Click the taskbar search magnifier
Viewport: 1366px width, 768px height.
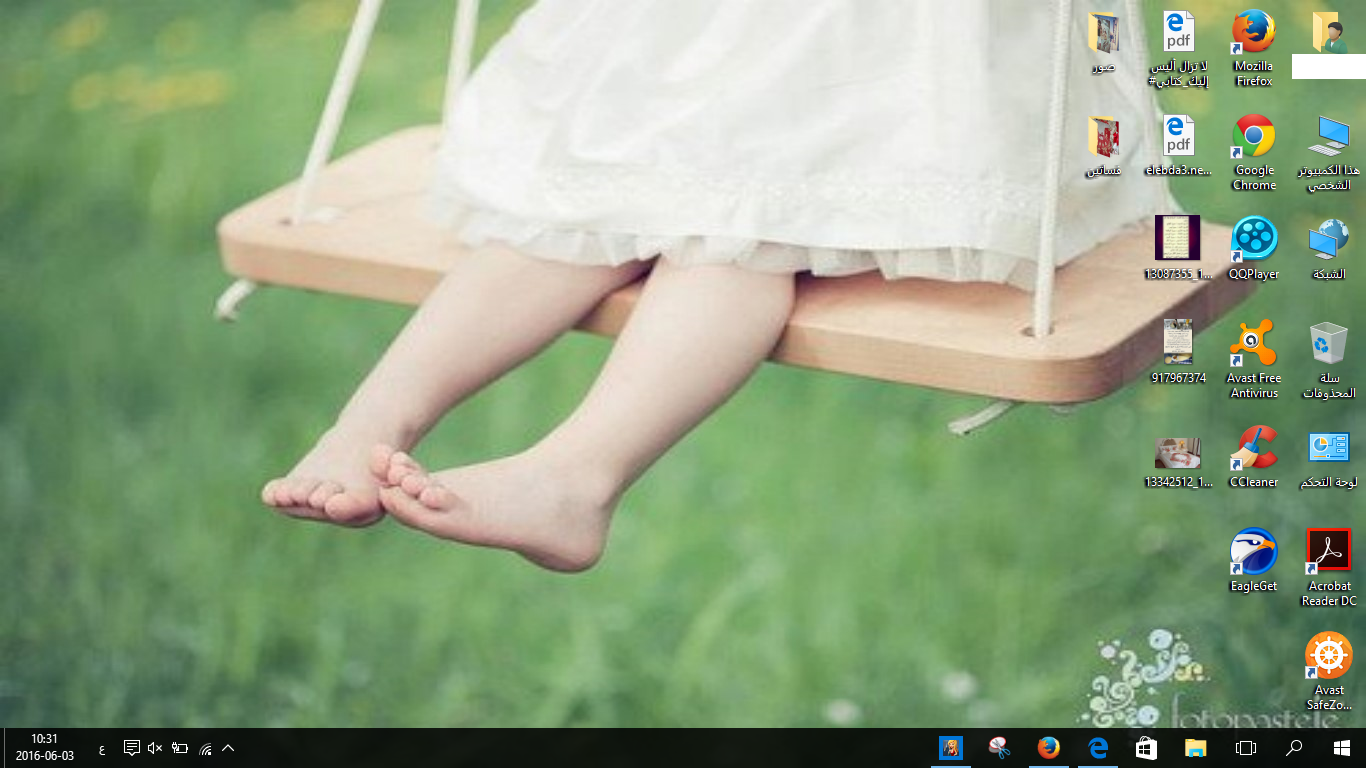(x=1294, y=748)
